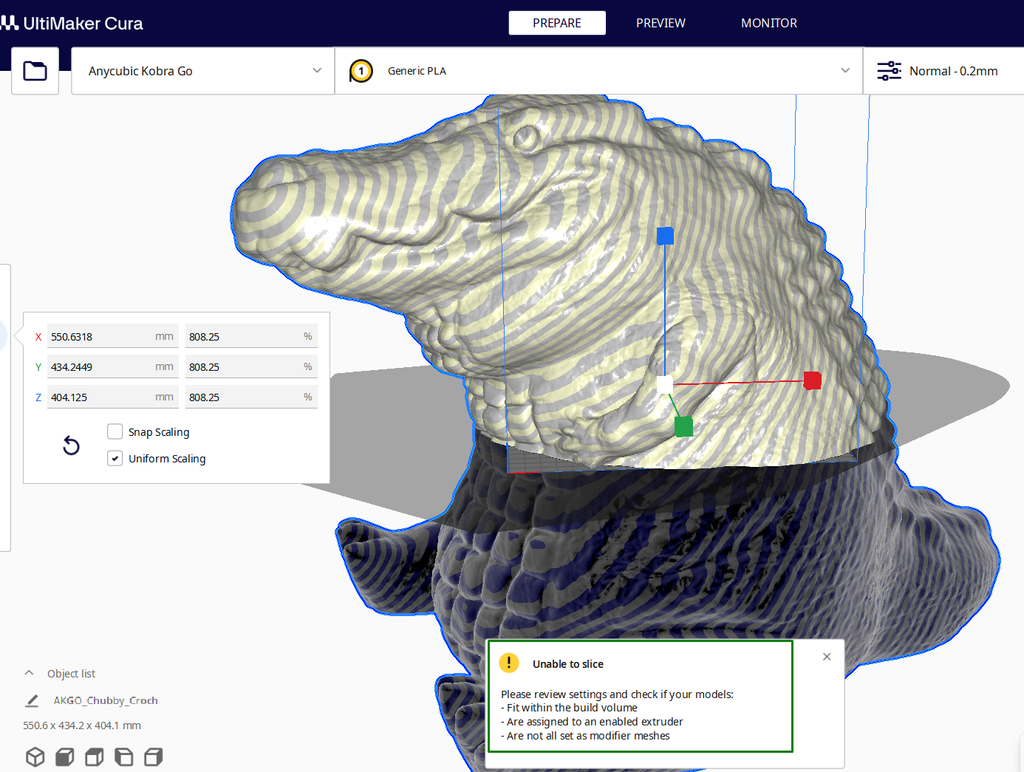Image resolution: width=1024 pixels, height=772 pixels.
Task: Select the left side view icon
Action: click(x=123, y=757)
